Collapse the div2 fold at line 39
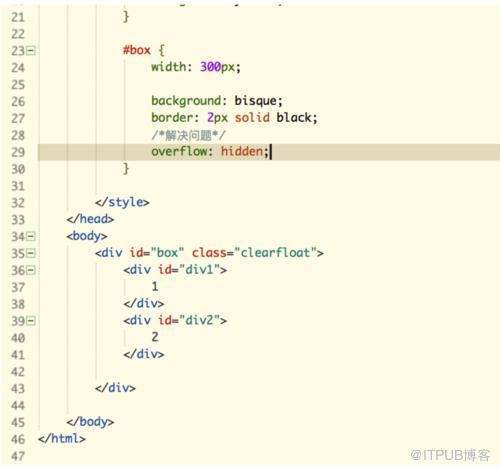500x470 pixels. point(31,321)
